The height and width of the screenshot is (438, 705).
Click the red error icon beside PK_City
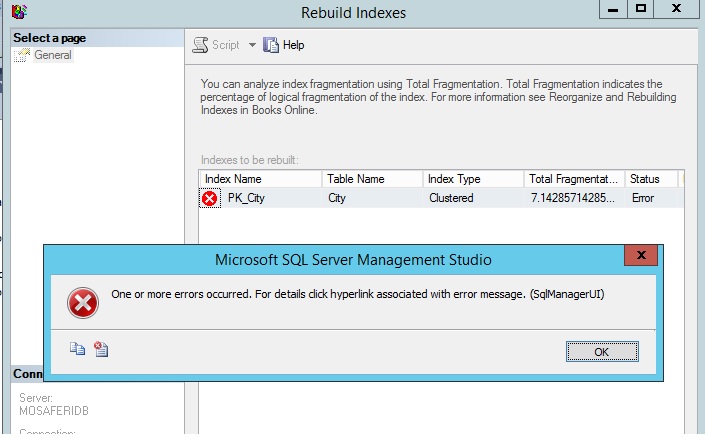coord(210,198)
